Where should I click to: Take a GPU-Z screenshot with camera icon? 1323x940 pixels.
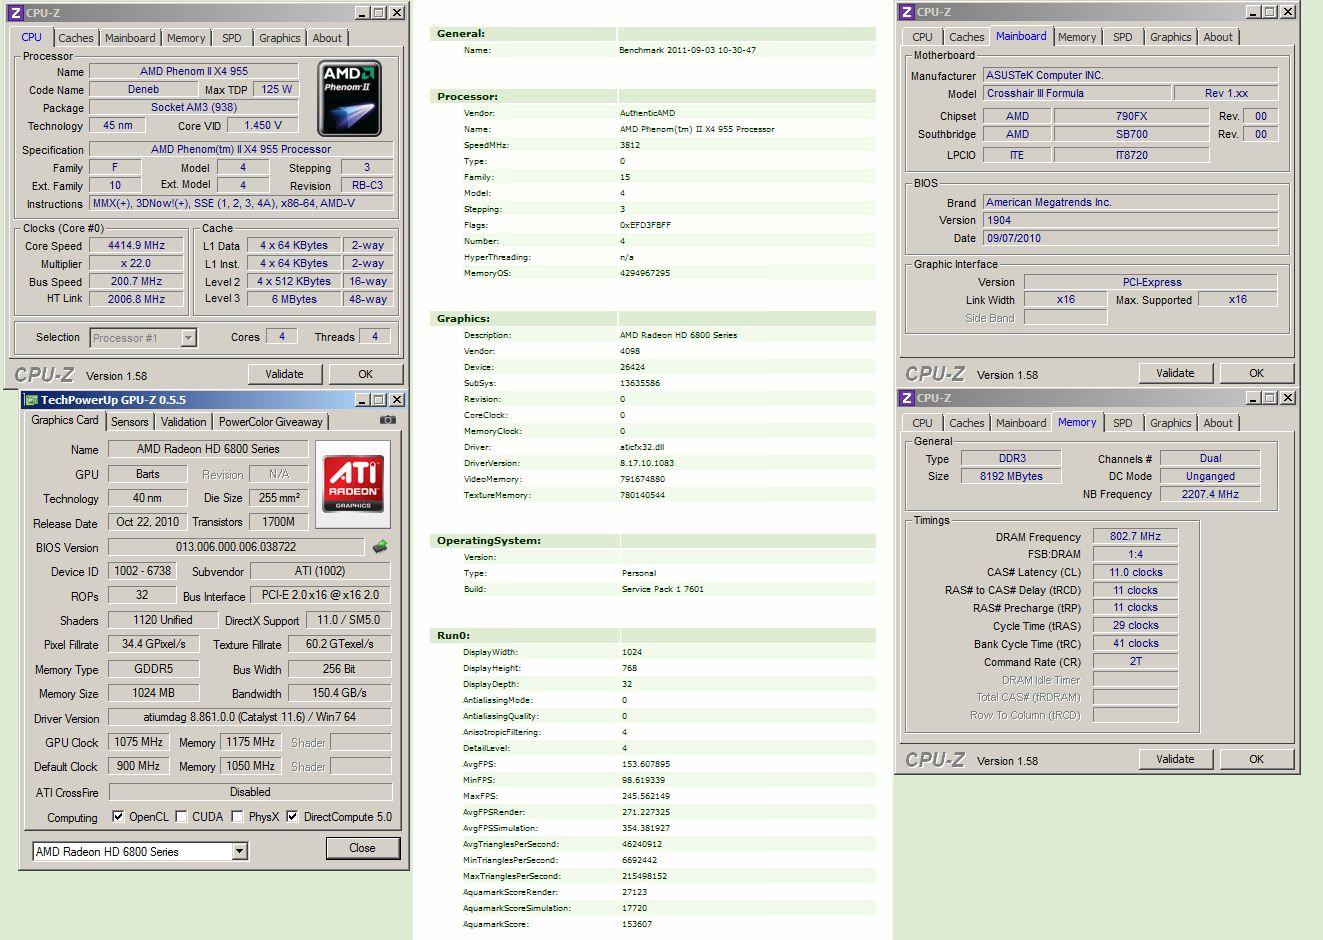click(x=388, y=420)
